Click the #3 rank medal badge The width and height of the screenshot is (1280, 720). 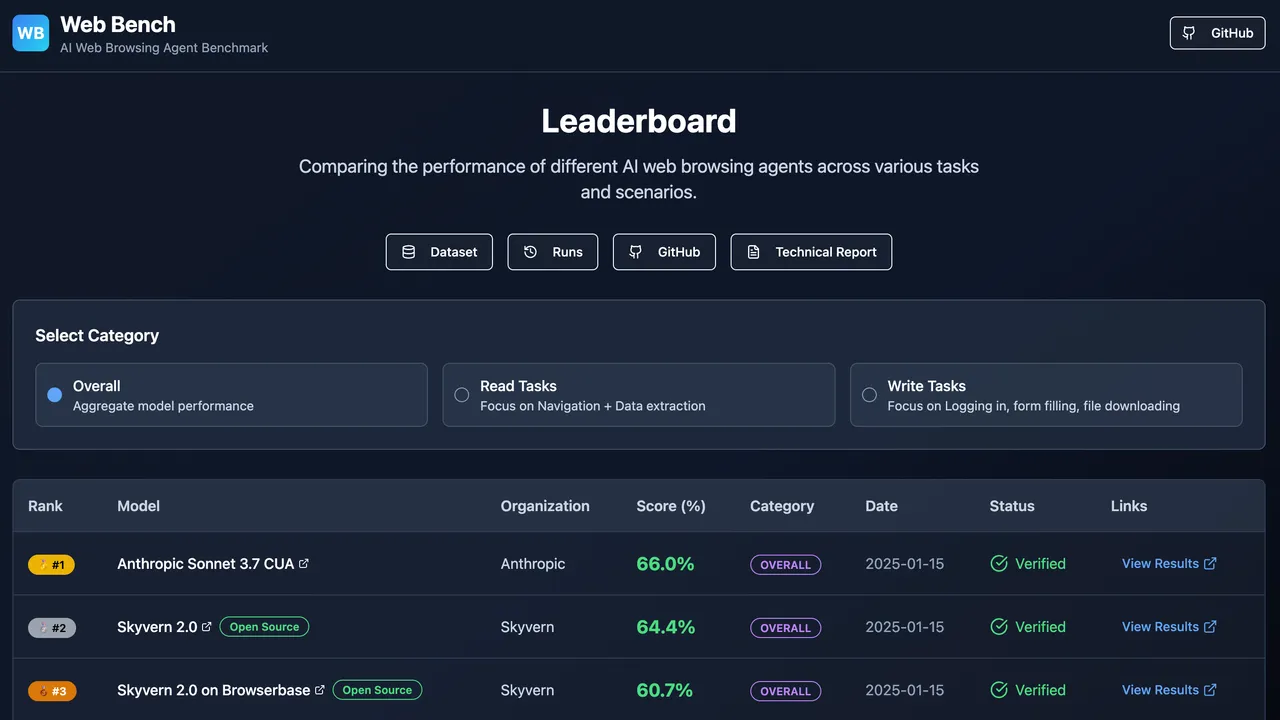52,691
